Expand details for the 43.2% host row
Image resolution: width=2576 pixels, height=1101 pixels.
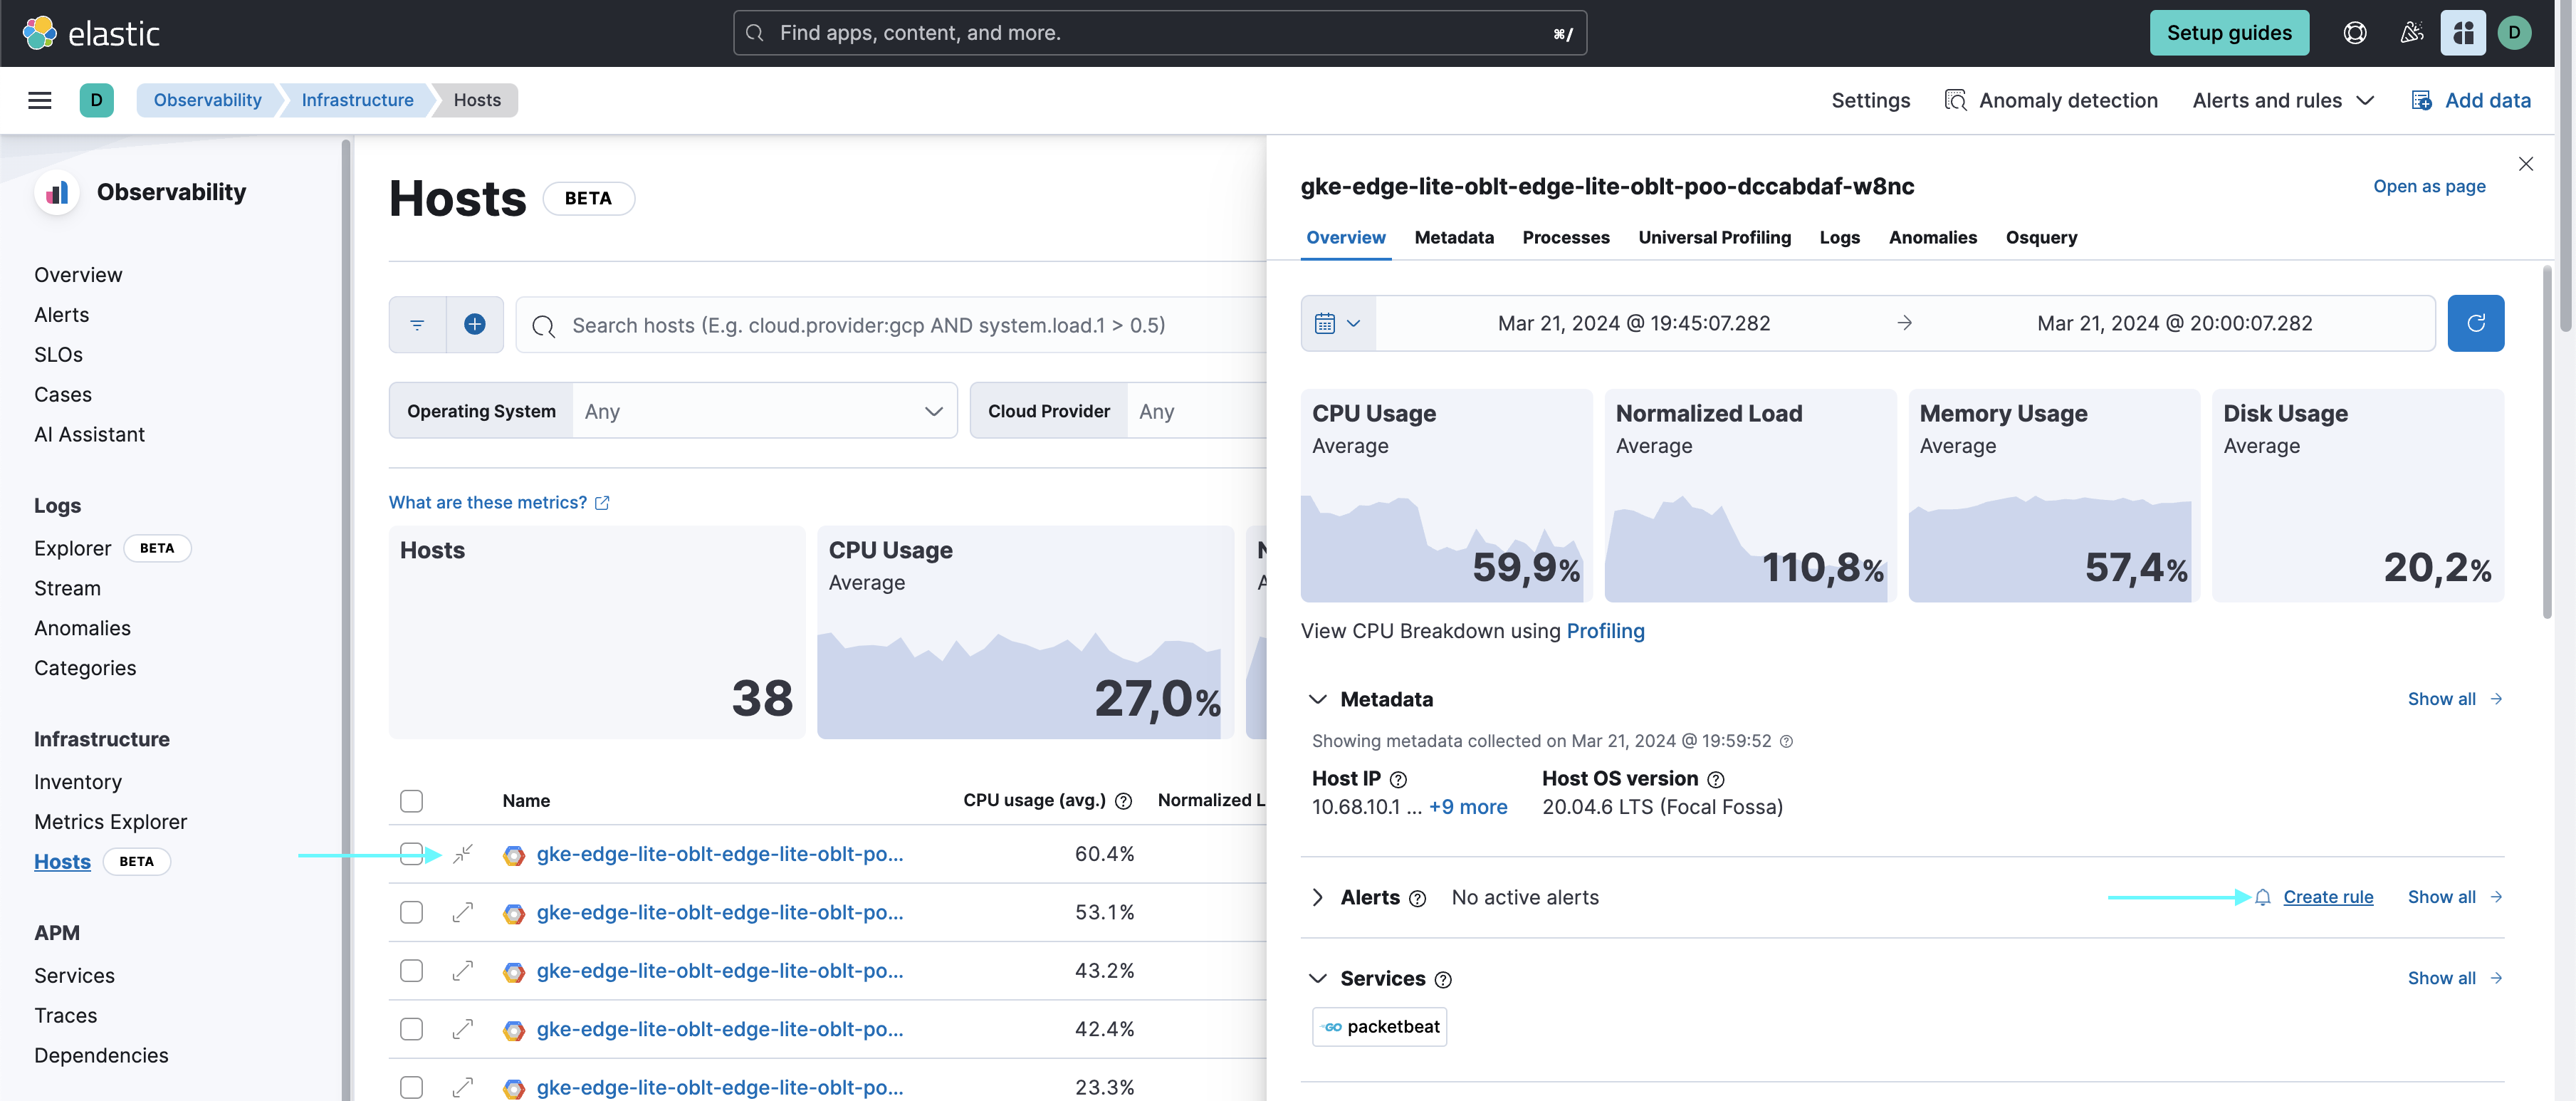(x=462, y=971)
